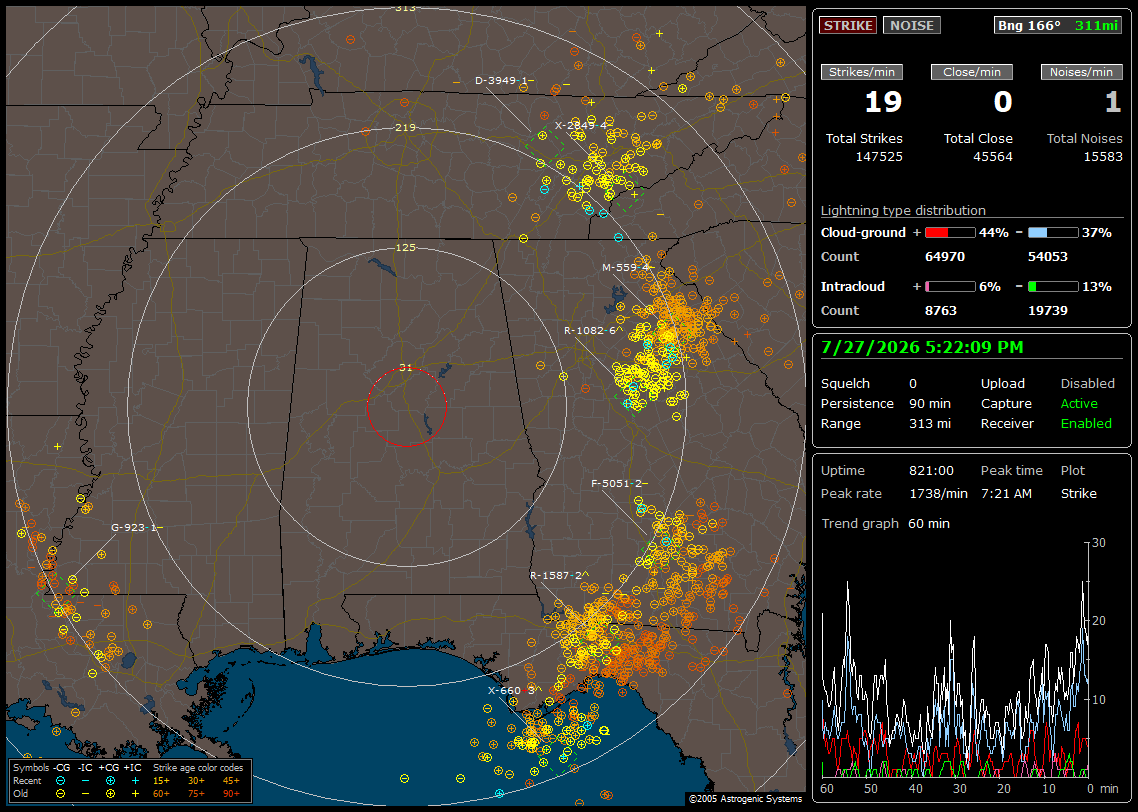Click the Range value 313 mi
The image size is (1138, 812).
pyautogui.click(x=930, y=424)
